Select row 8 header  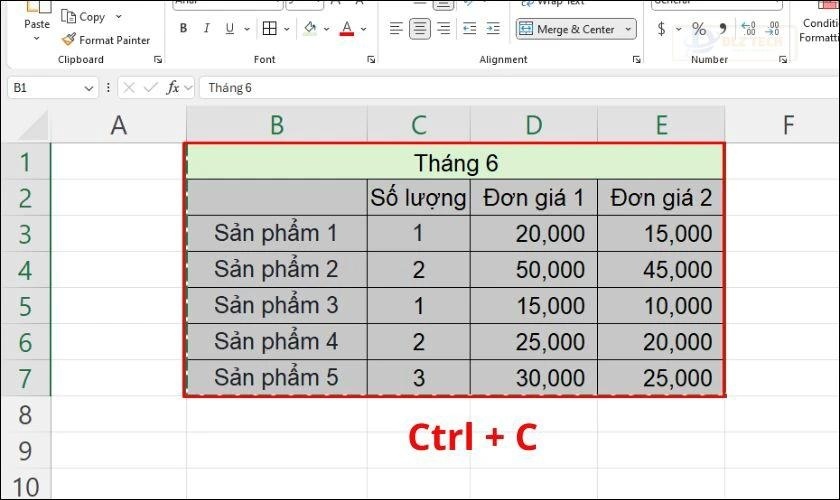25,414
